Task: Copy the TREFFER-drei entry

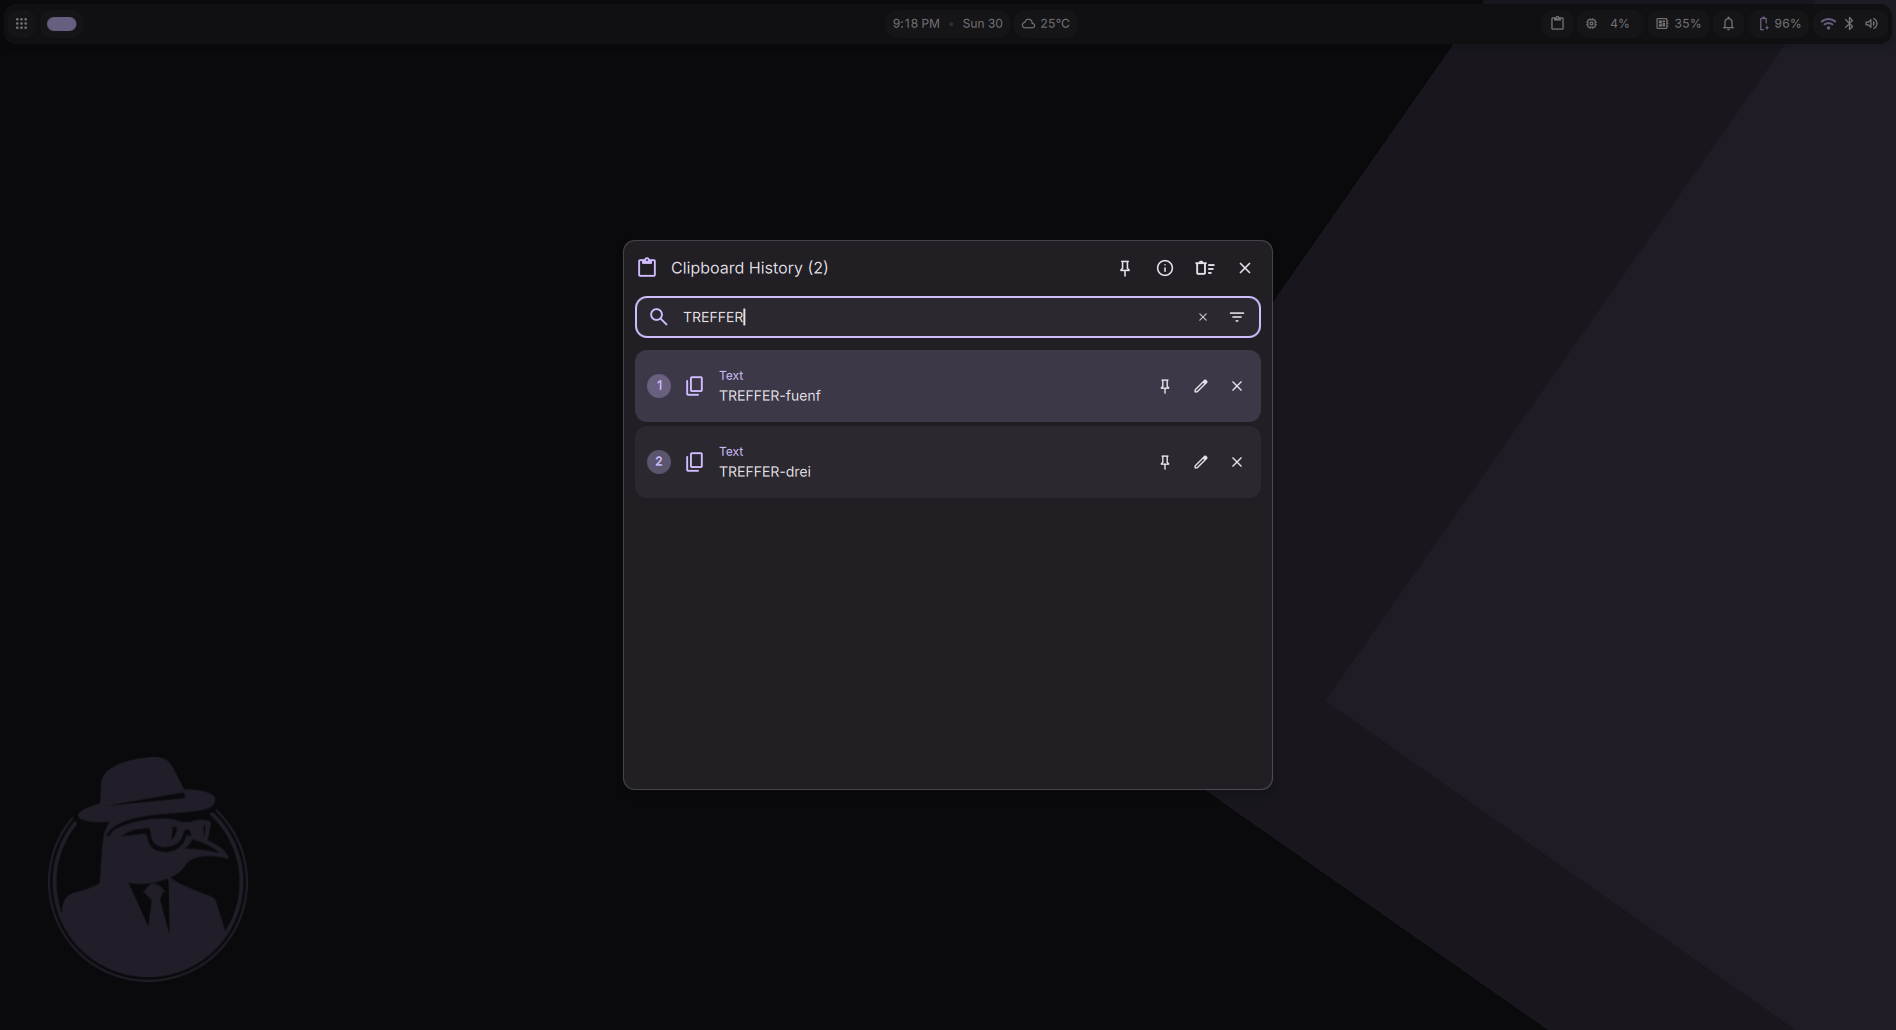Action: (694, 462)
